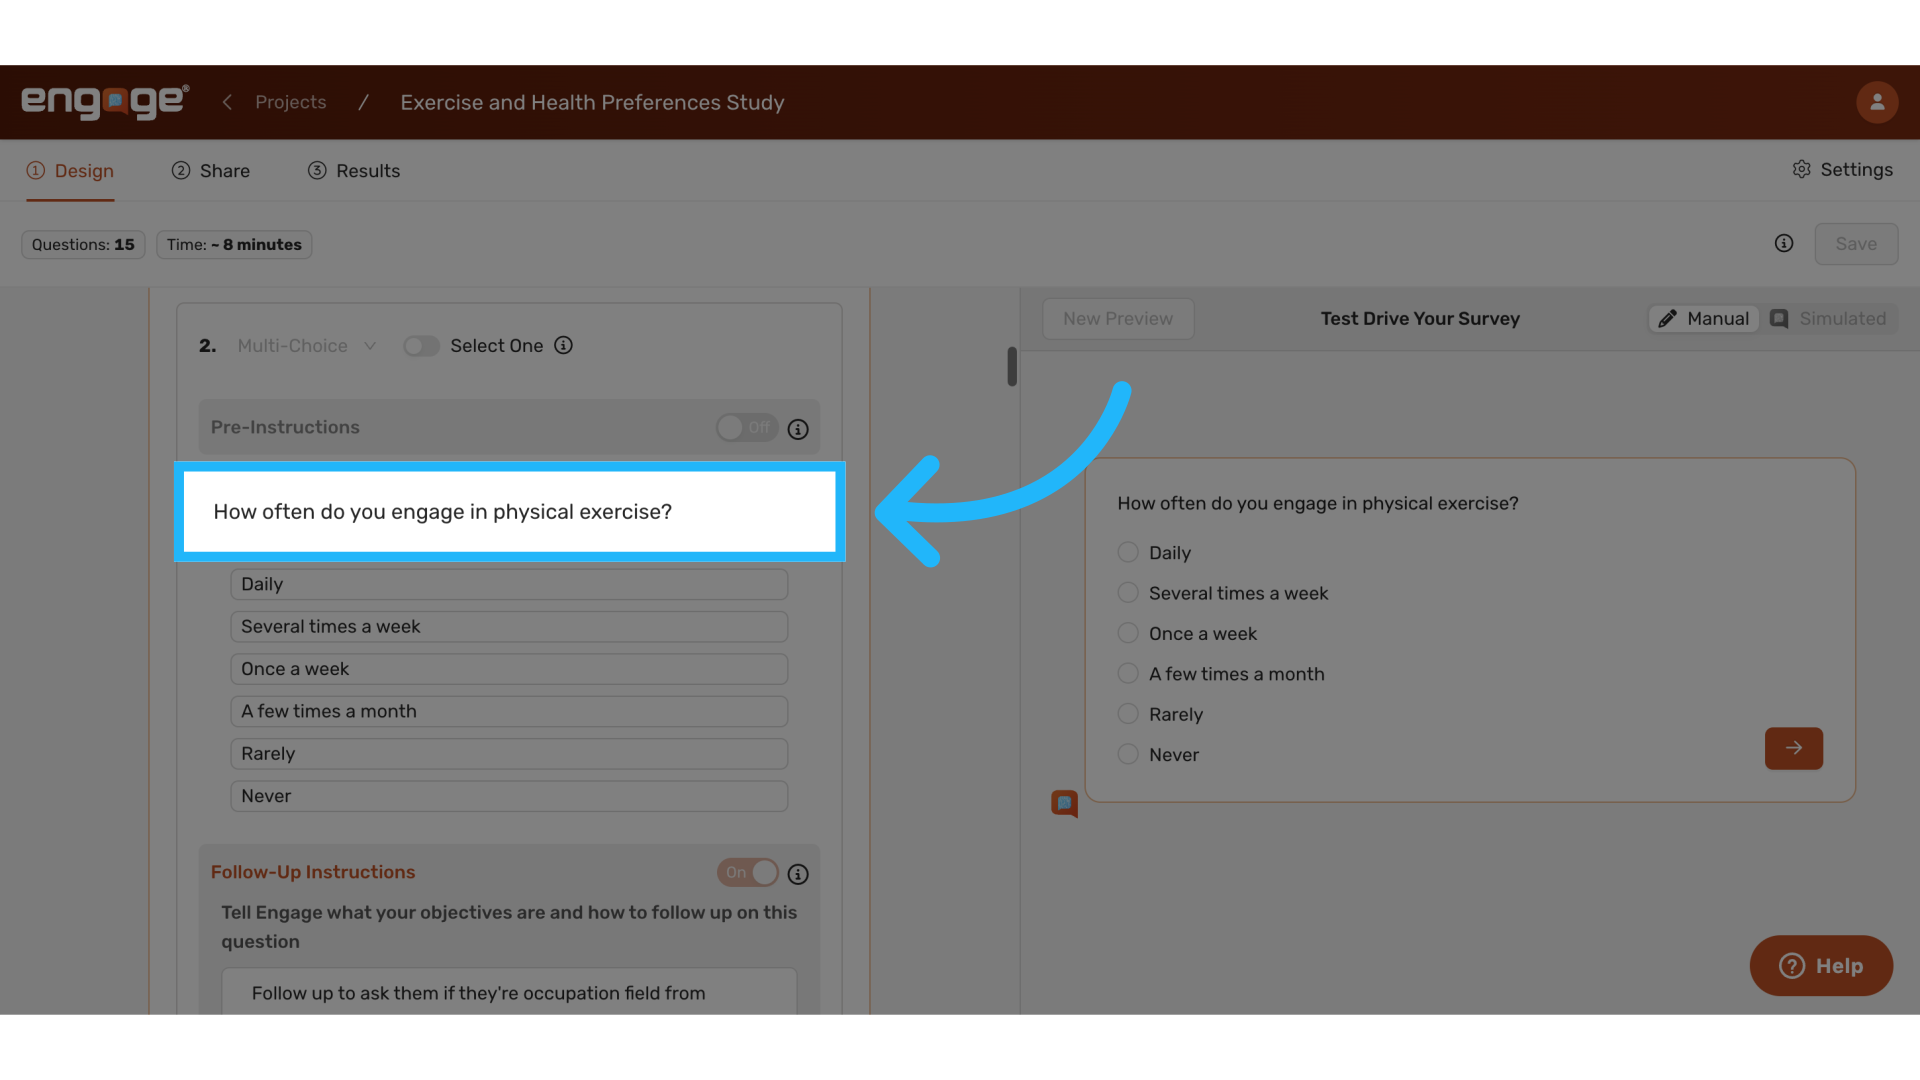Click the back chevron beside Projects
1920x1080 pixels.
(x=227, y=102)
